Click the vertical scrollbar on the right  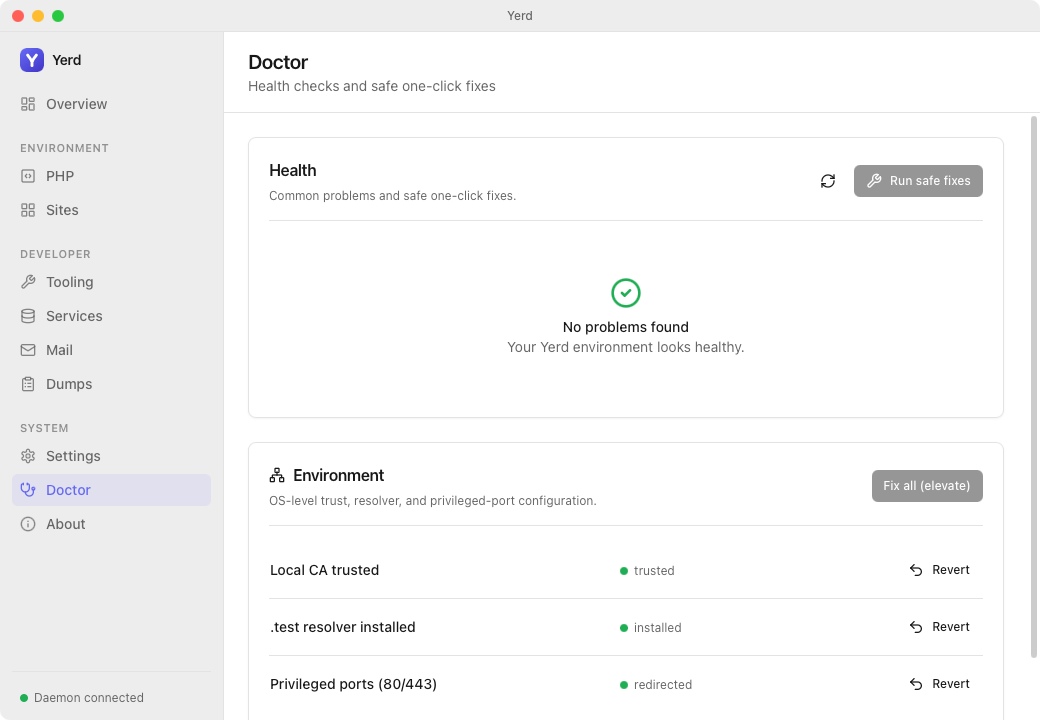tap(1033, 387)
